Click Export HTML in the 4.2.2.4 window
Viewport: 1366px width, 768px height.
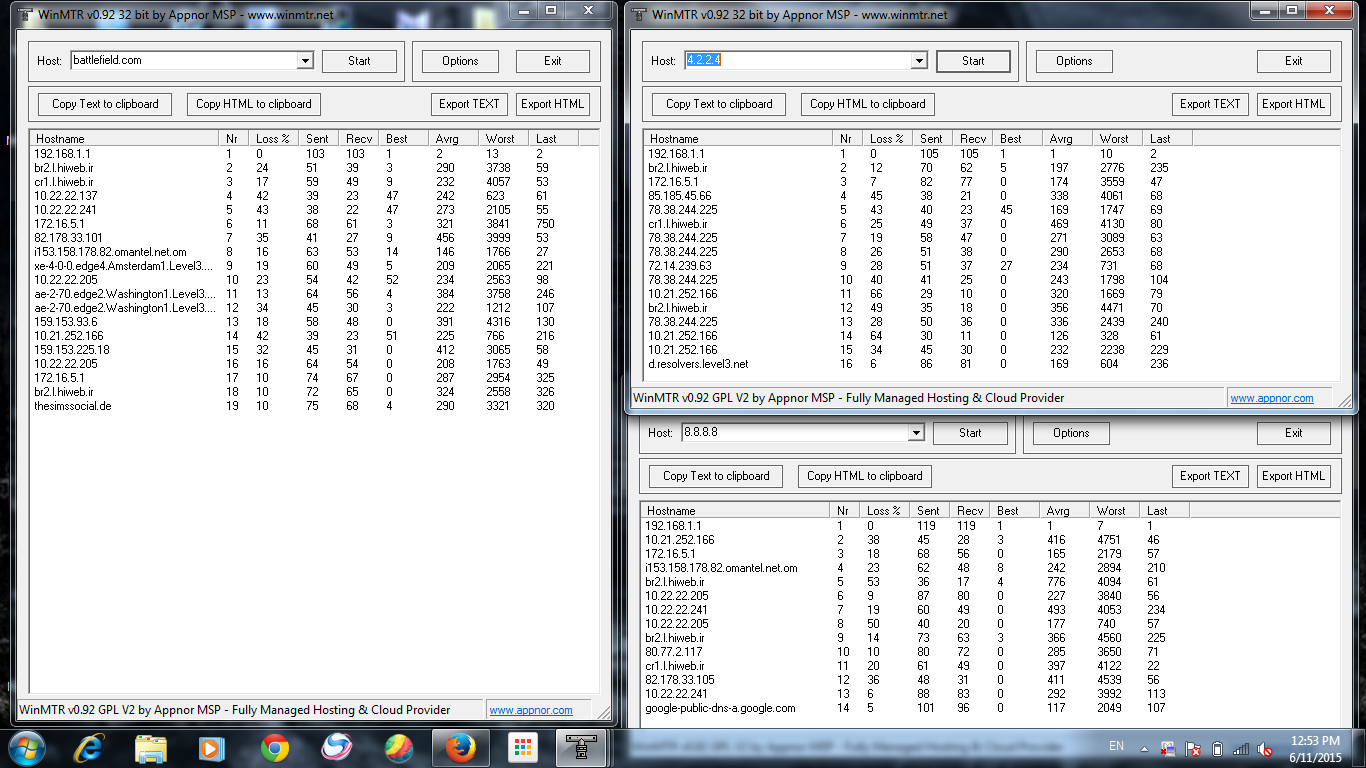[1294, 104]
